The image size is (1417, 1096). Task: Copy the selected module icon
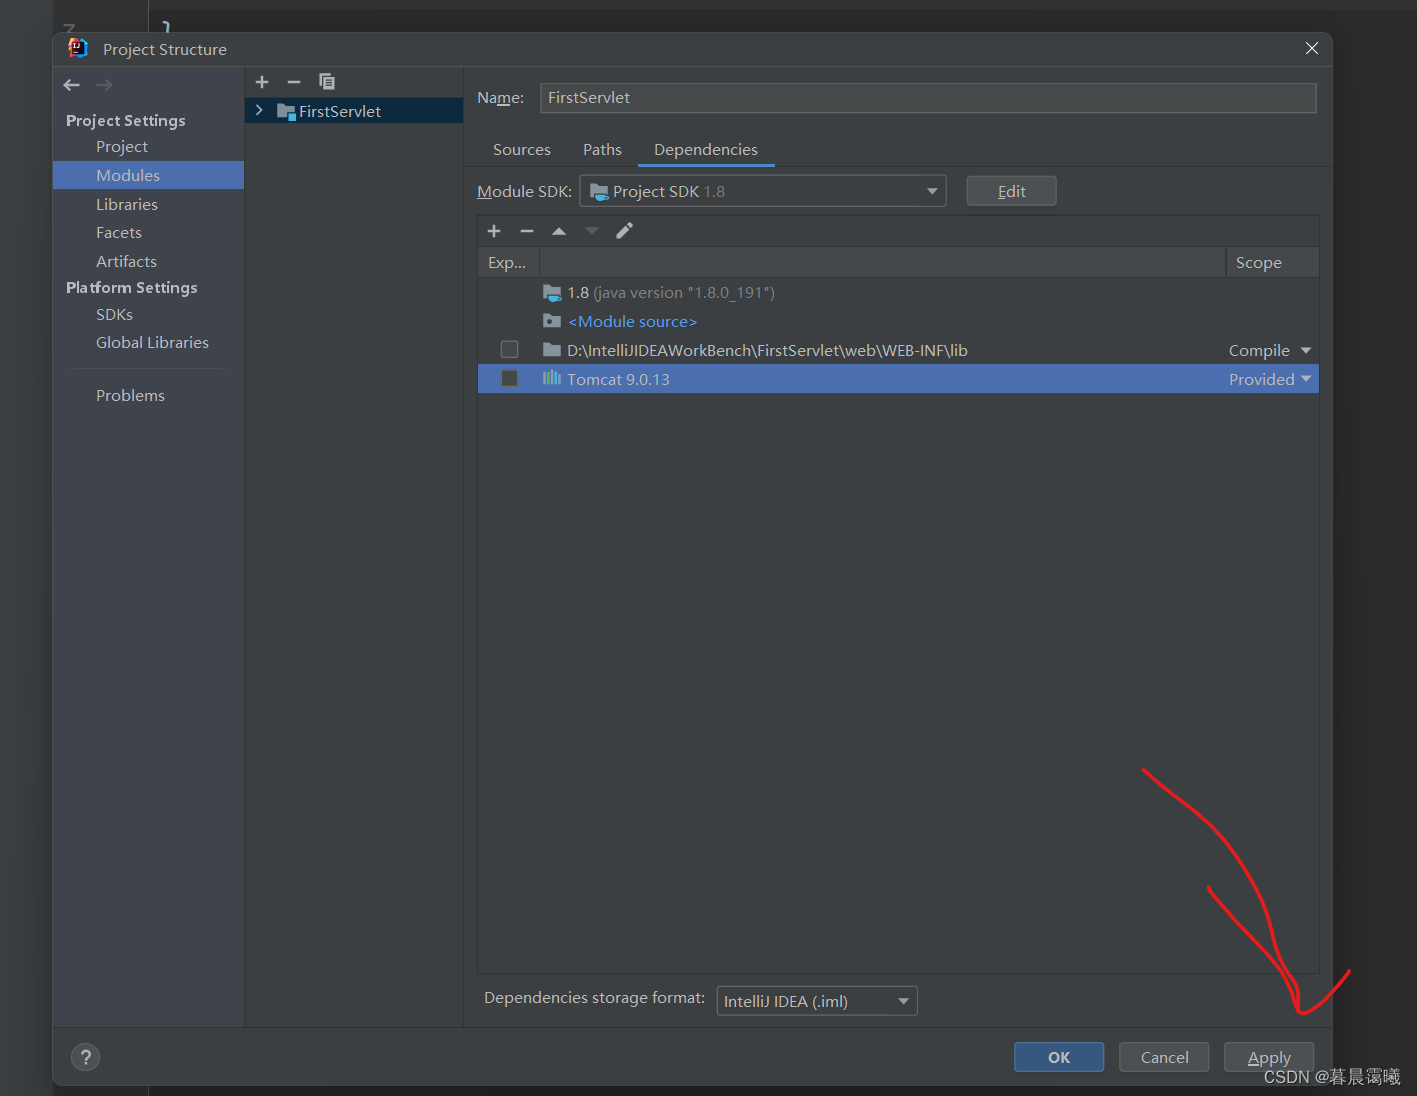327,82
